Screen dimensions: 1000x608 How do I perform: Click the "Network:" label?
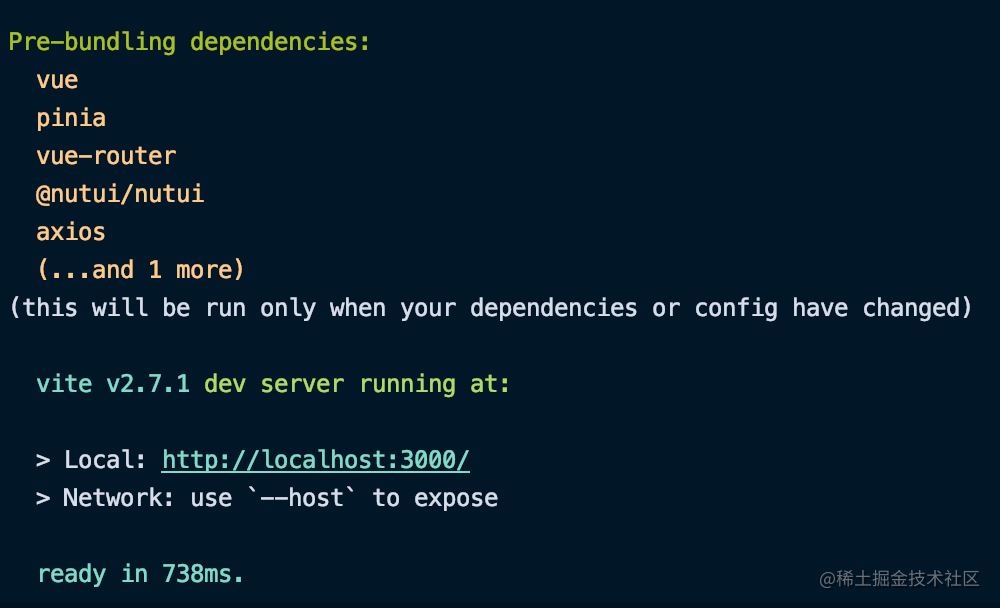coord(119,498)
